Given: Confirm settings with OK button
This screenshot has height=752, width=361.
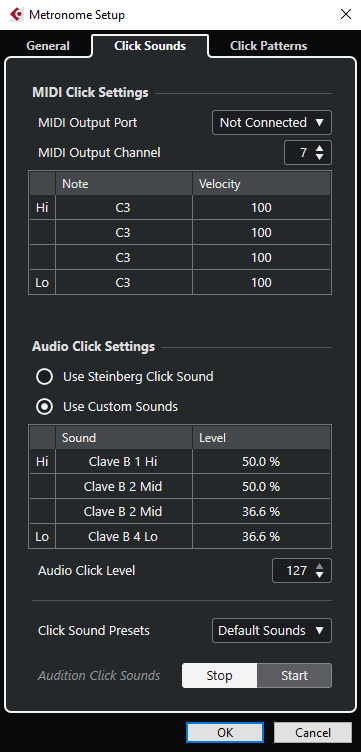Looking at the screenshot, I should [225, 732].
